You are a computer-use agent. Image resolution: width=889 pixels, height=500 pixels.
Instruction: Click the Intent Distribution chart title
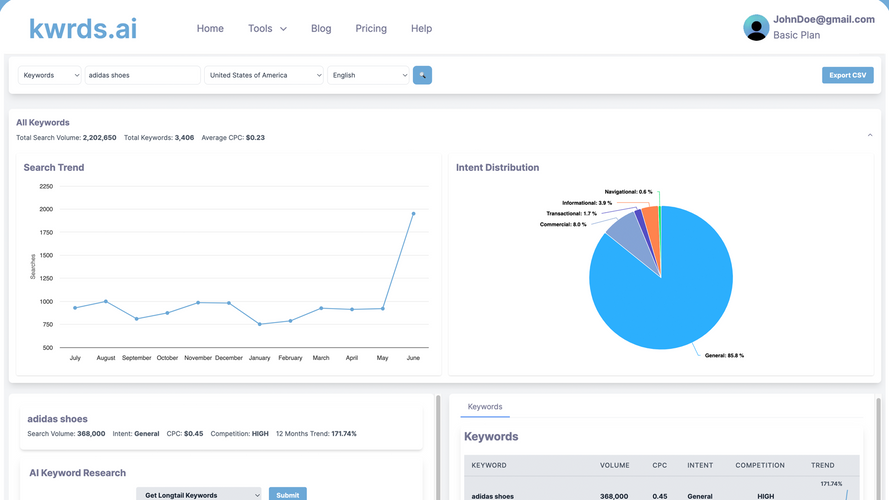(497, 168)
